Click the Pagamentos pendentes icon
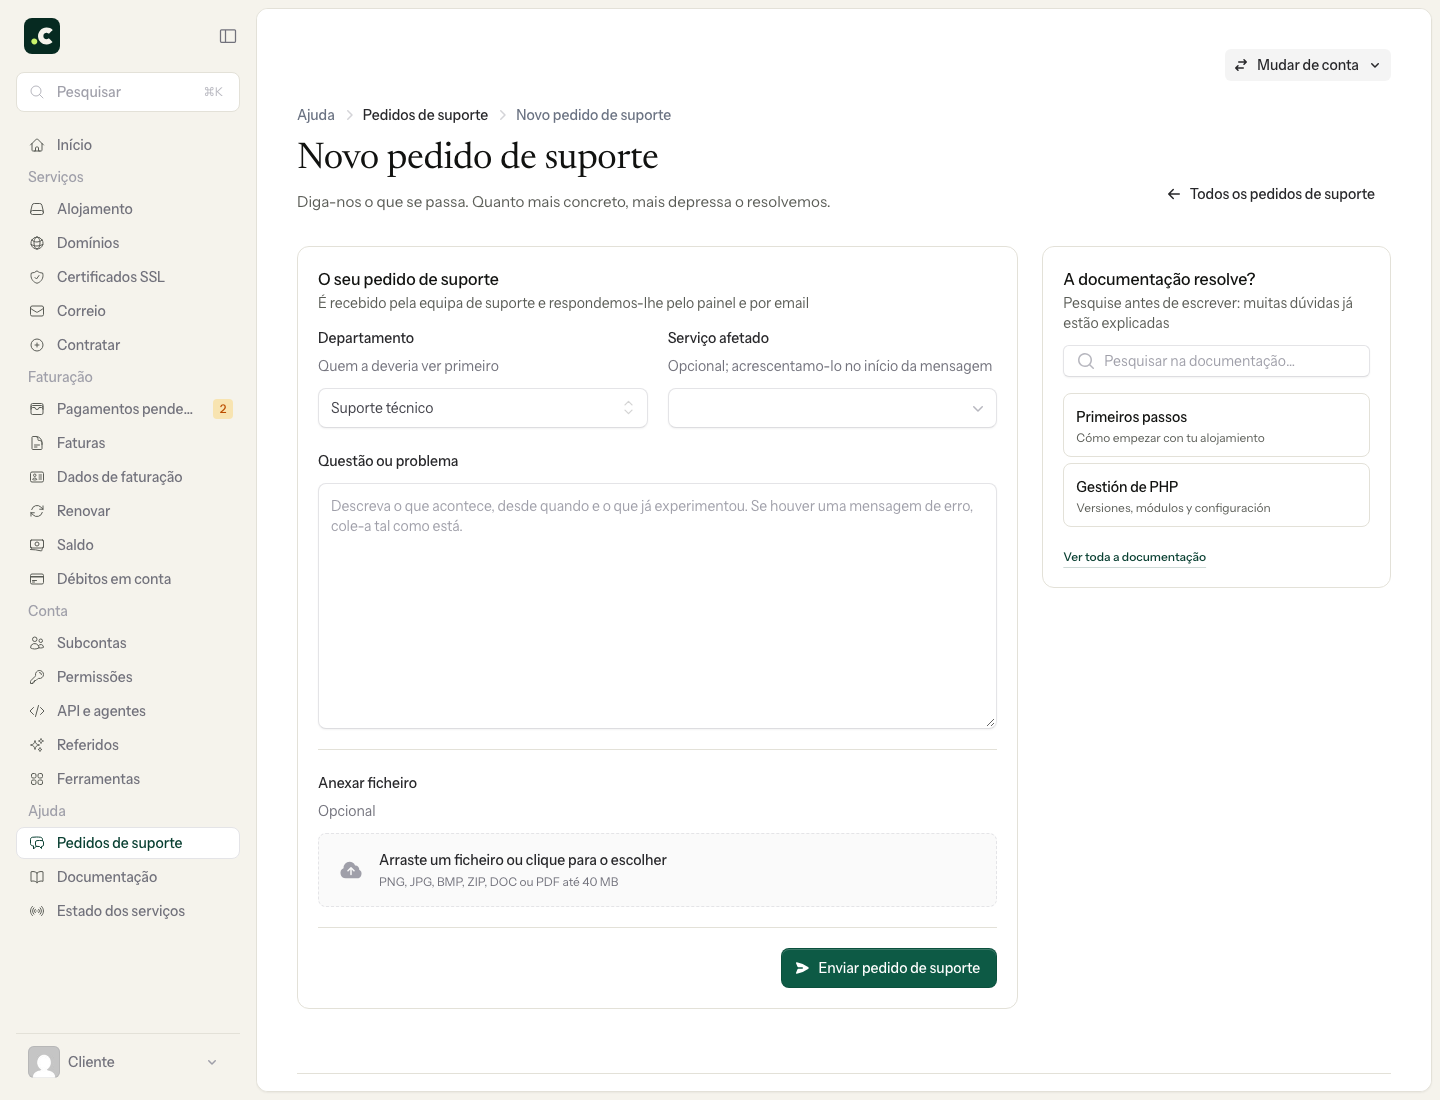 tap(37, 409)
